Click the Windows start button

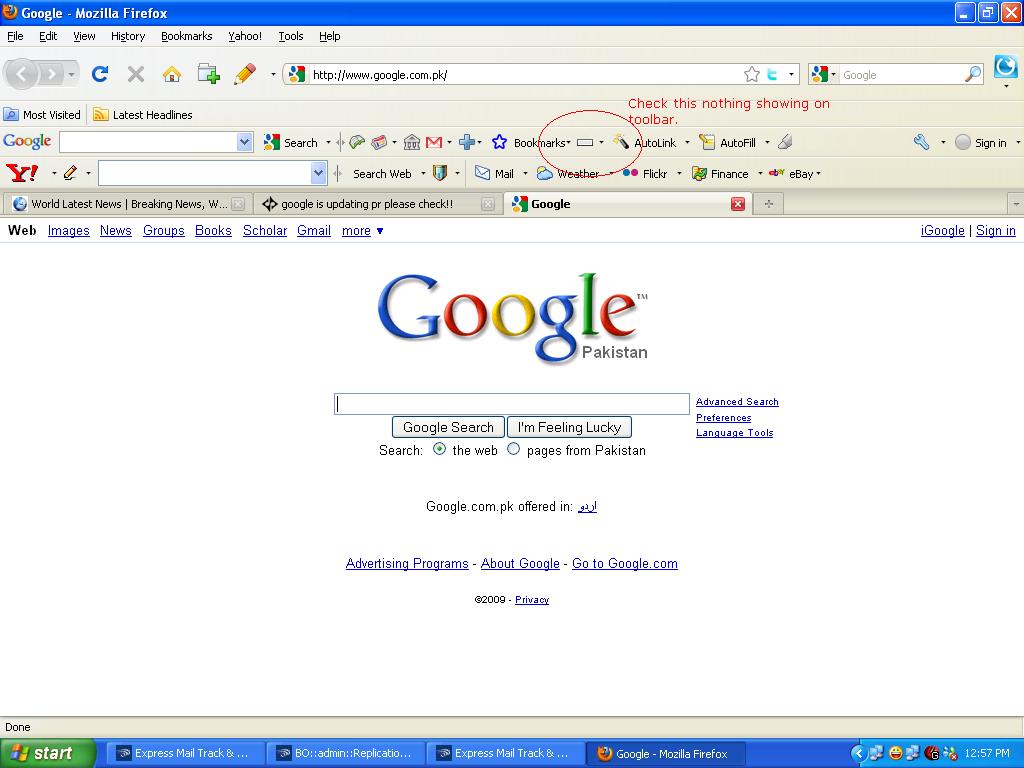tap(48, 753)
